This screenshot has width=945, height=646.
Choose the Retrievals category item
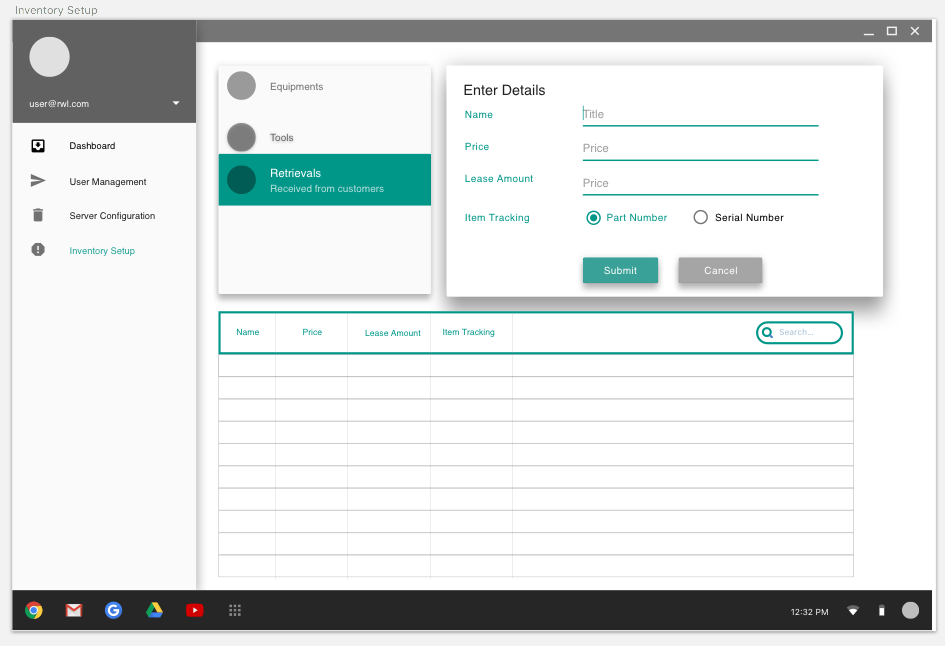324,180
